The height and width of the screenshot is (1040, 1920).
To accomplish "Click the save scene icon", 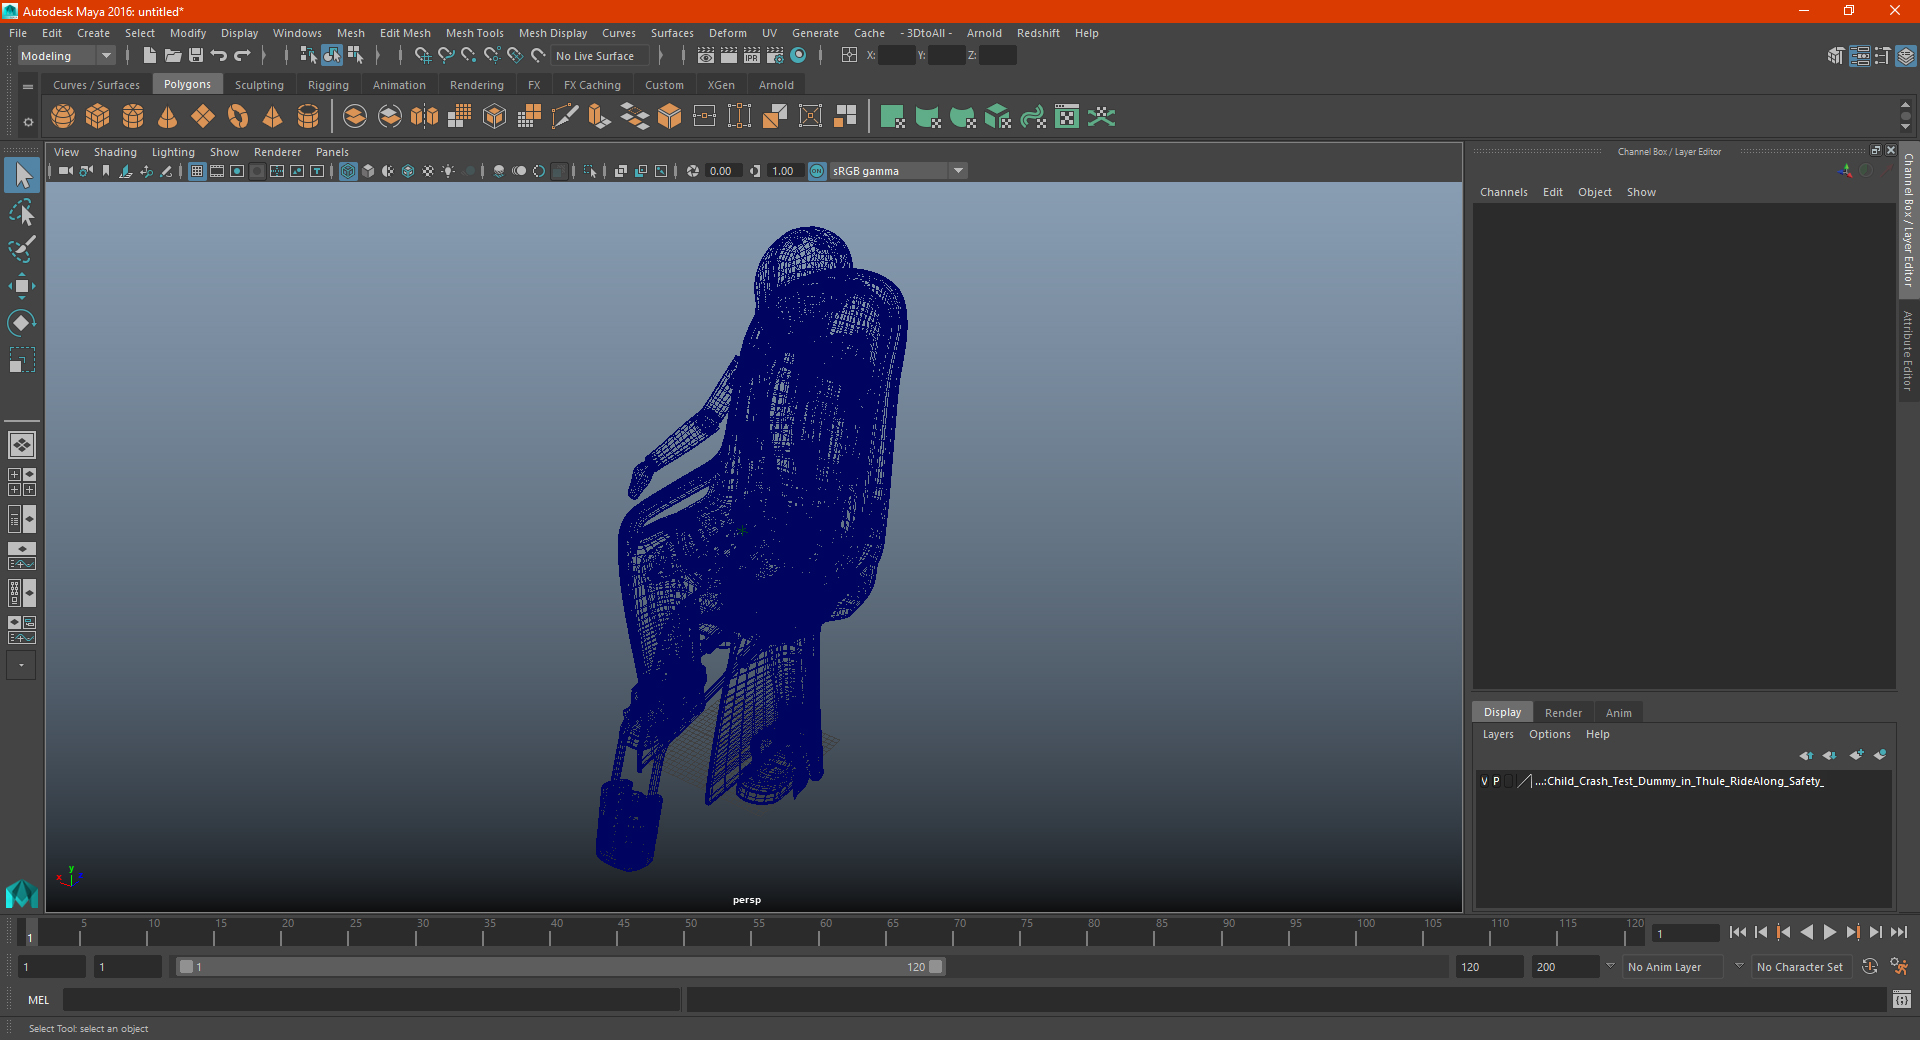I will click(196, 56).
